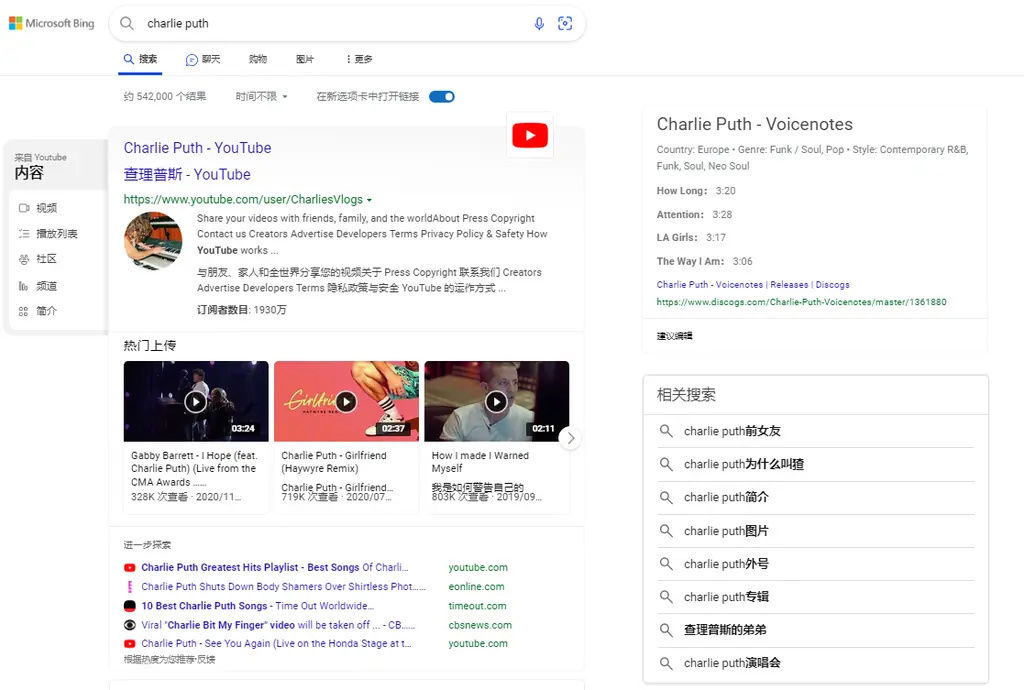Open the Charlie Puth - YouTube result title
This screenshot has width=1024, height=690.
[x=197, y=148]
